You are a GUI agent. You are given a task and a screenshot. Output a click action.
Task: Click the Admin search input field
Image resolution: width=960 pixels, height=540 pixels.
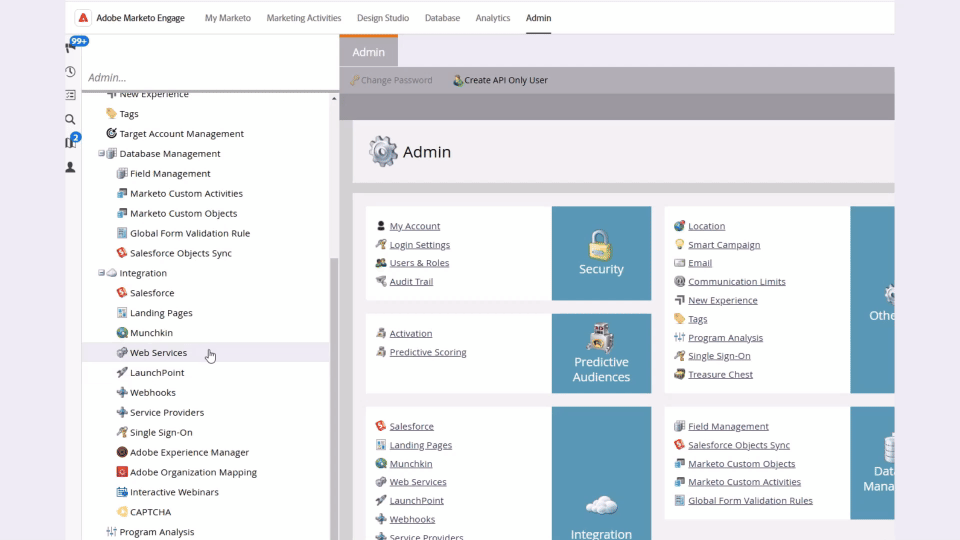coord(210,77)
